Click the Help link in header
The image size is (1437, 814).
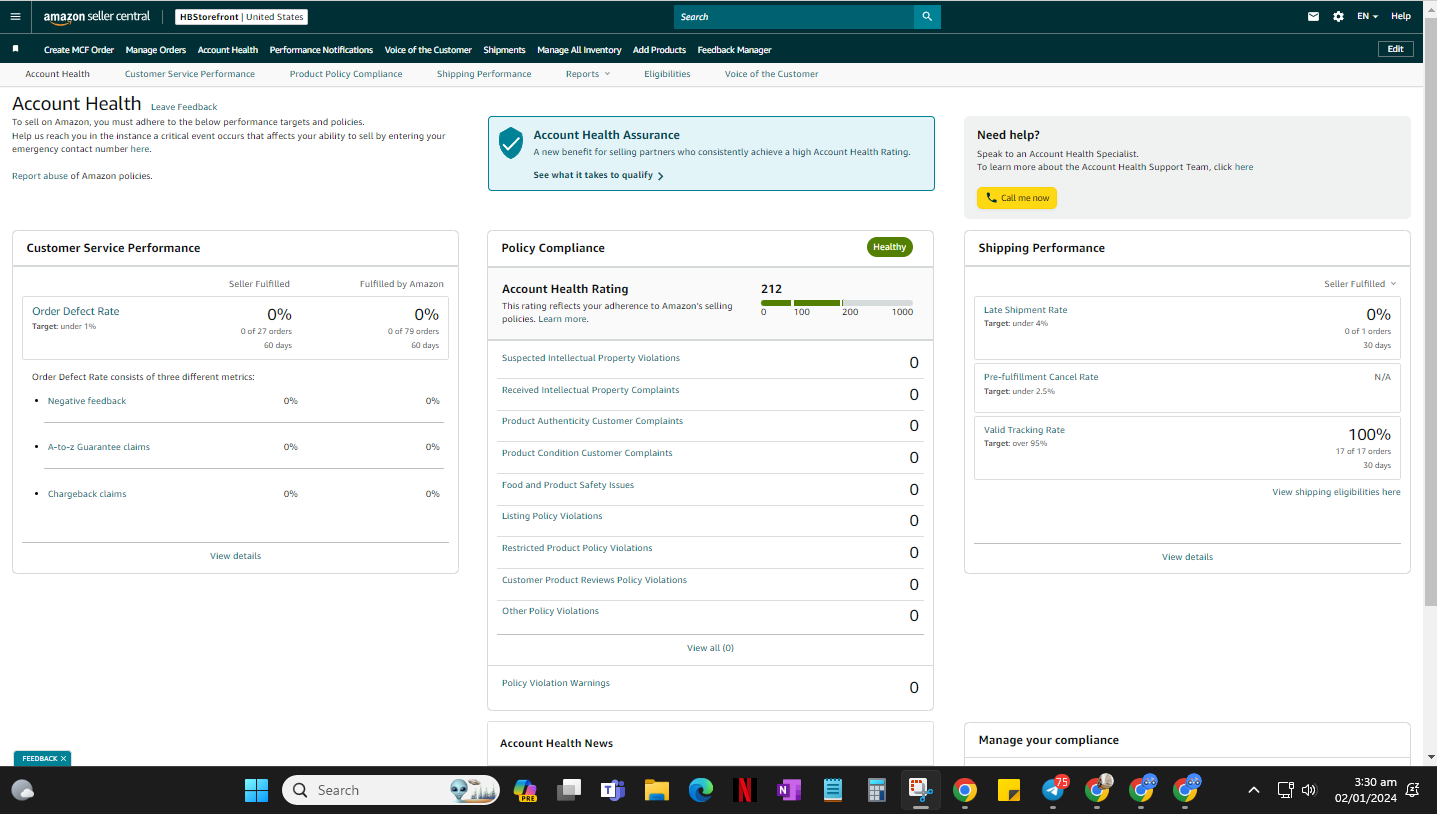pyautogui.click(x=1401, y=16)
